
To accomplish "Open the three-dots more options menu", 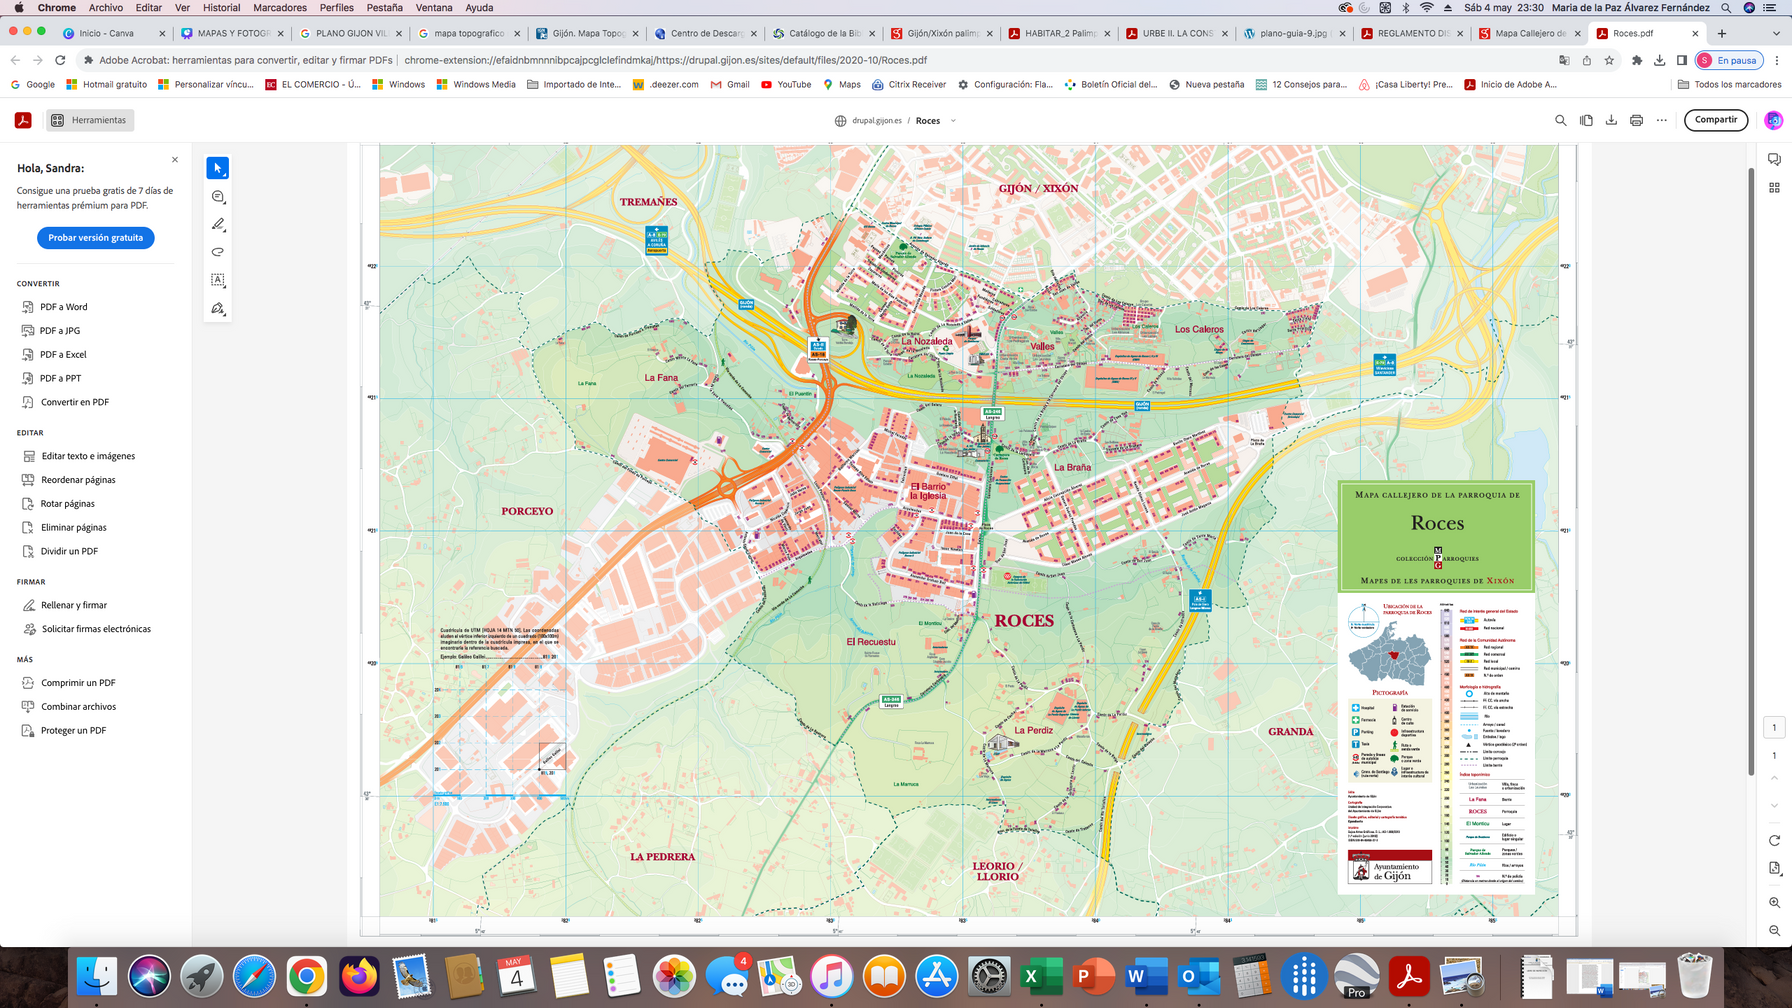I will click(1662, 120).
